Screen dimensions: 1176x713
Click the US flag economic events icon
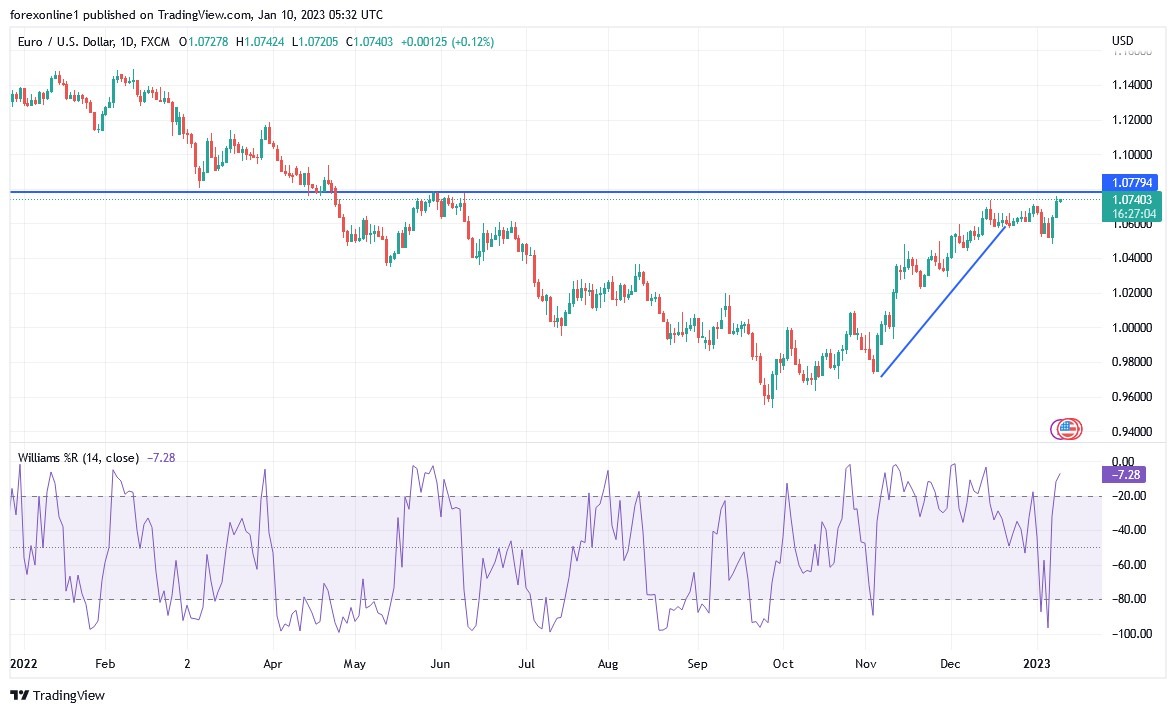point(1066,428)
